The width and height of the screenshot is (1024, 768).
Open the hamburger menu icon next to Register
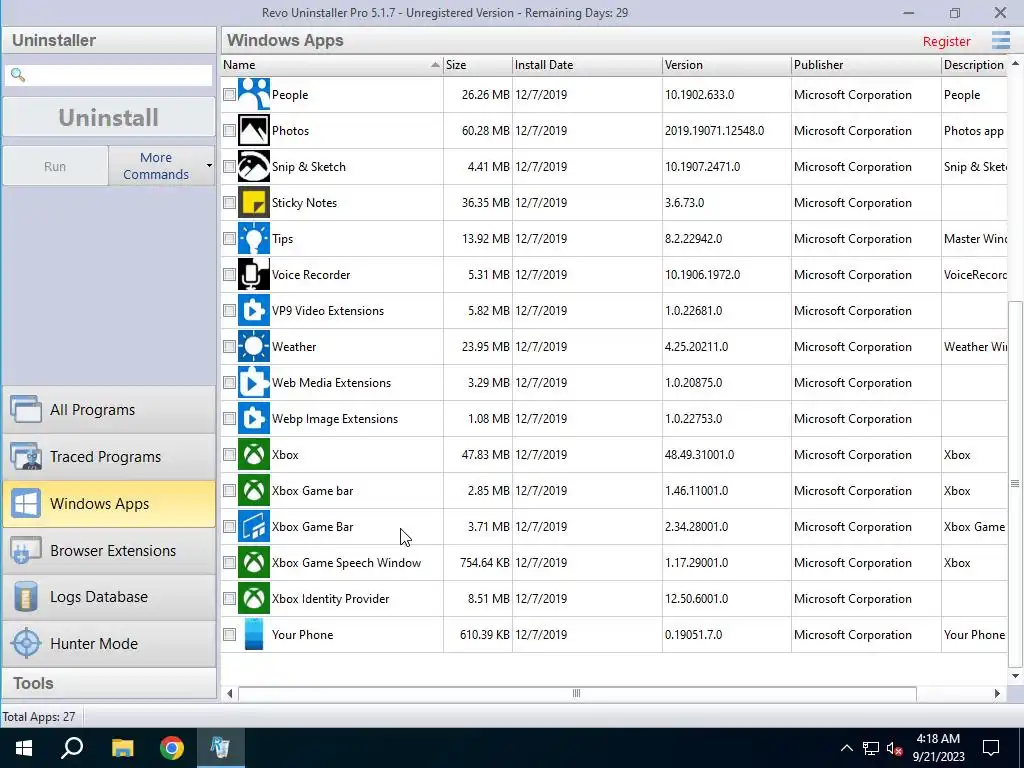pyautogui.click(x=1000, y=40)
